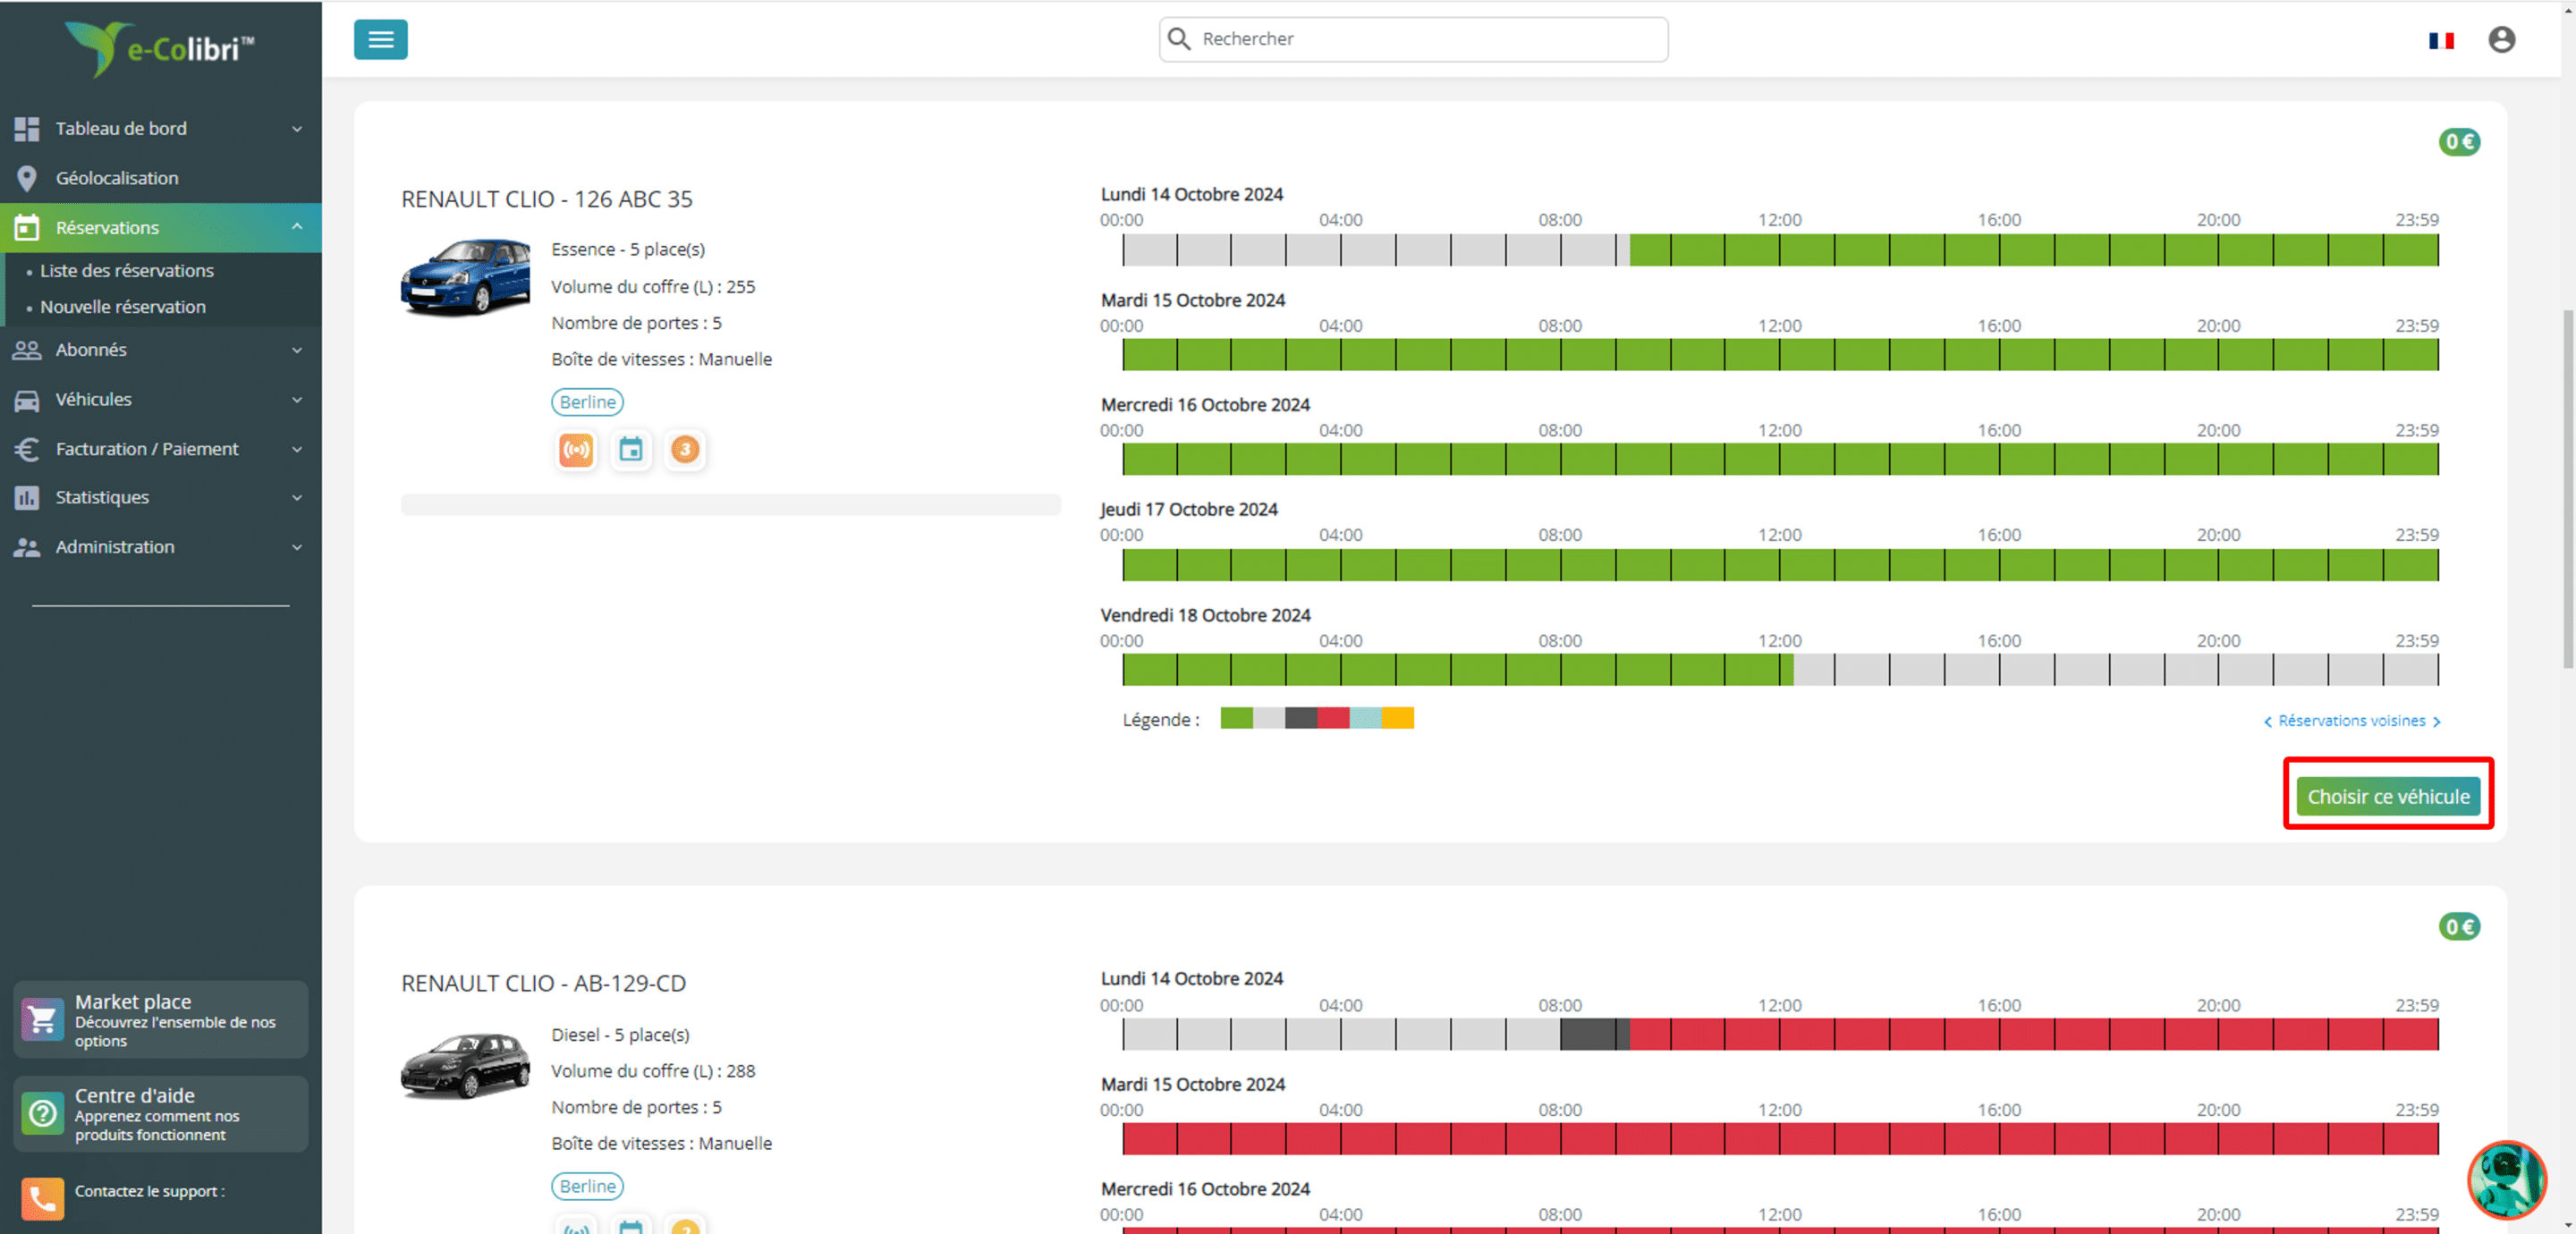The height and width of the screenshot is (1234, 2576).
Task: Open Nouvelle réservation submenu item
Action: pos(123,307)
